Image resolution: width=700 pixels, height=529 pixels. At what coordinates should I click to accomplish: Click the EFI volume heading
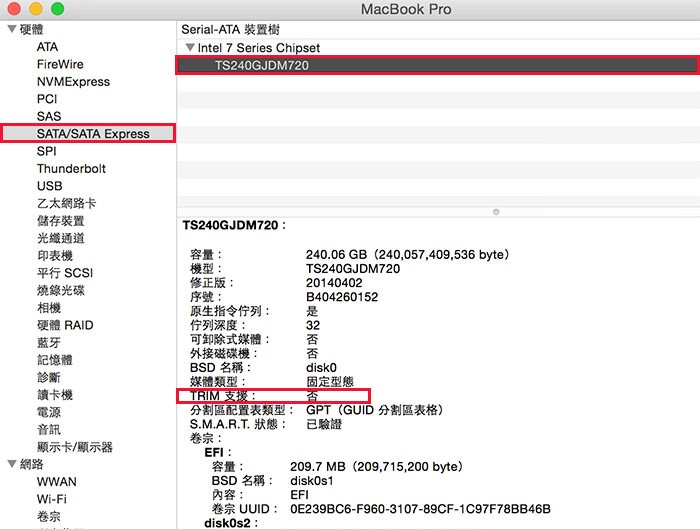[218, 452]
